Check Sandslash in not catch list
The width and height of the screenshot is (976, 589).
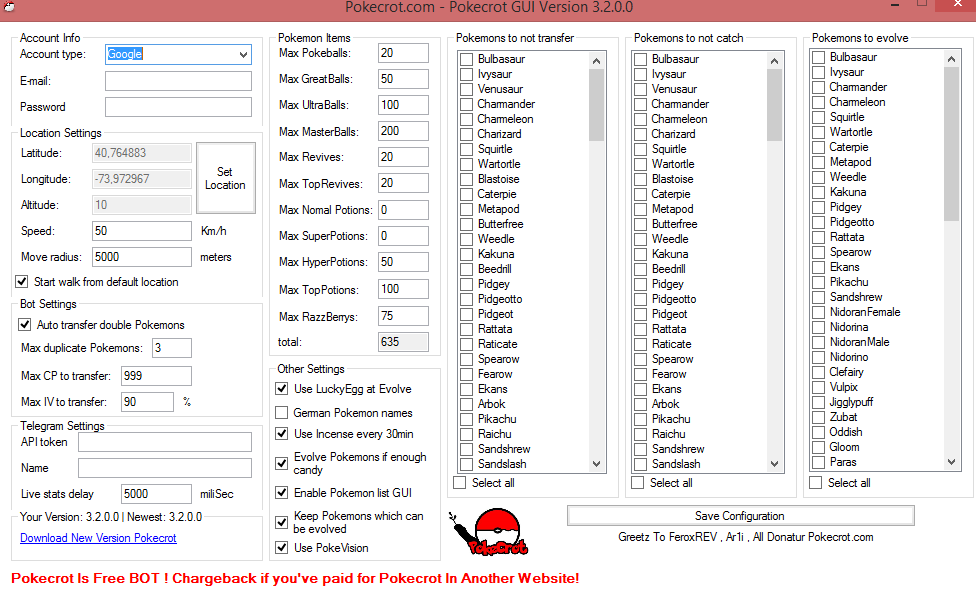(640, 464)
